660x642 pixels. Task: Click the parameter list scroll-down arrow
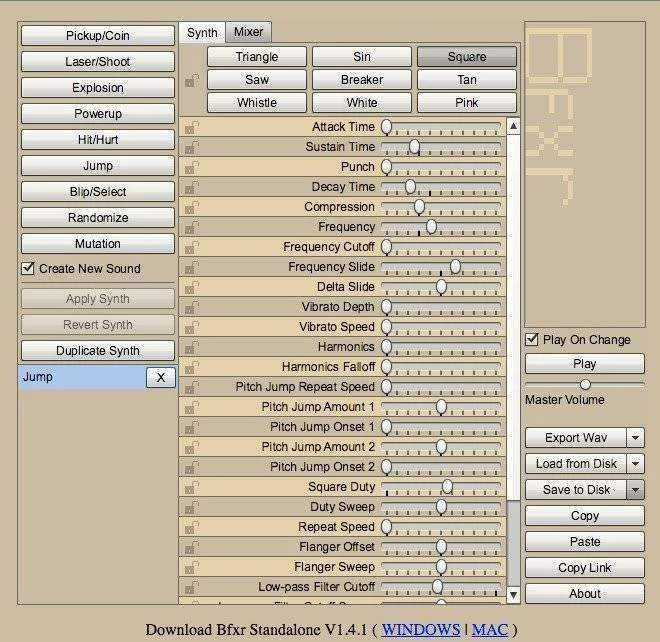[514, 595]
